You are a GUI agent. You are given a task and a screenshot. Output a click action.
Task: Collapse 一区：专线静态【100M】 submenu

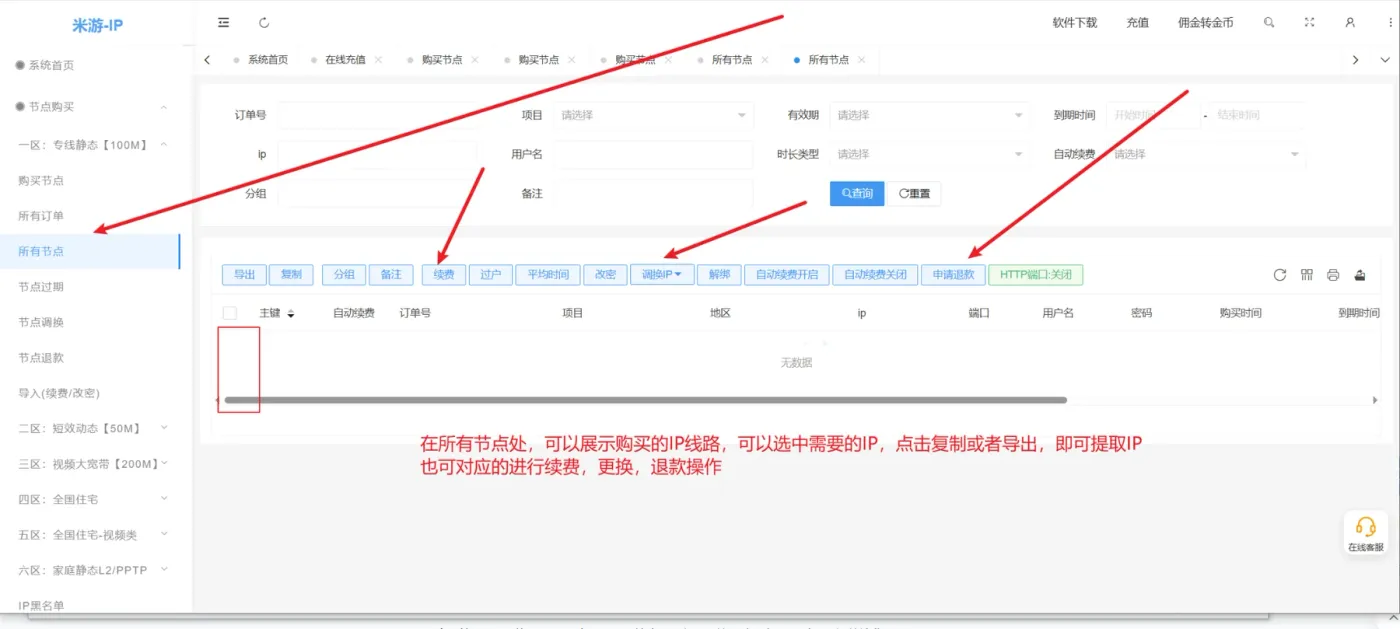click(164, 145)
